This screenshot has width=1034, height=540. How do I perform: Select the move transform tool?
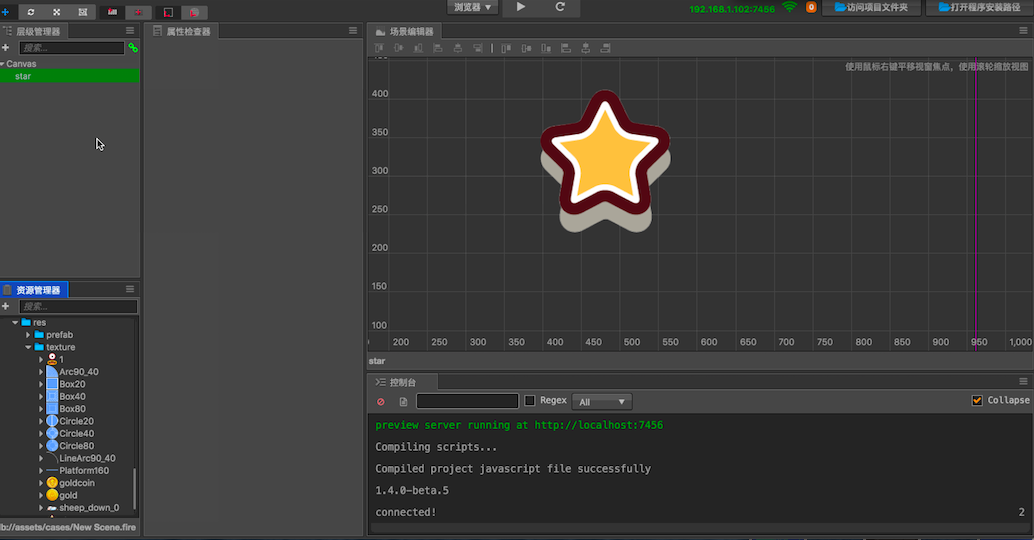click(5, 12)
